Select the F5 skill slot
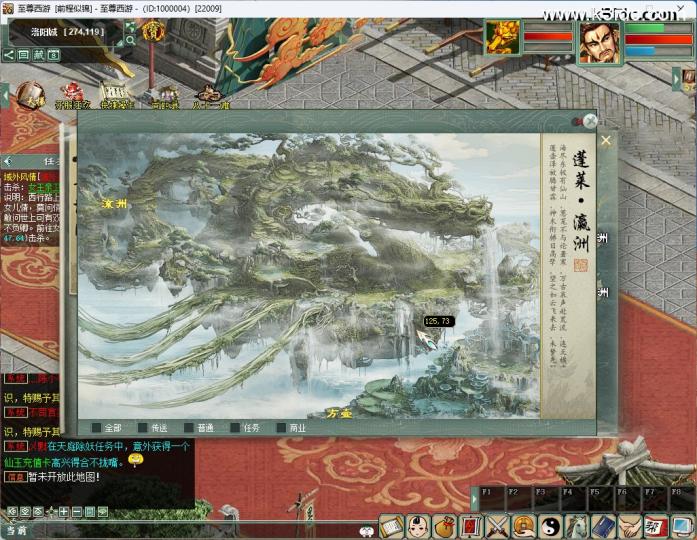This screenshot has height=540, width=697. 601,500
